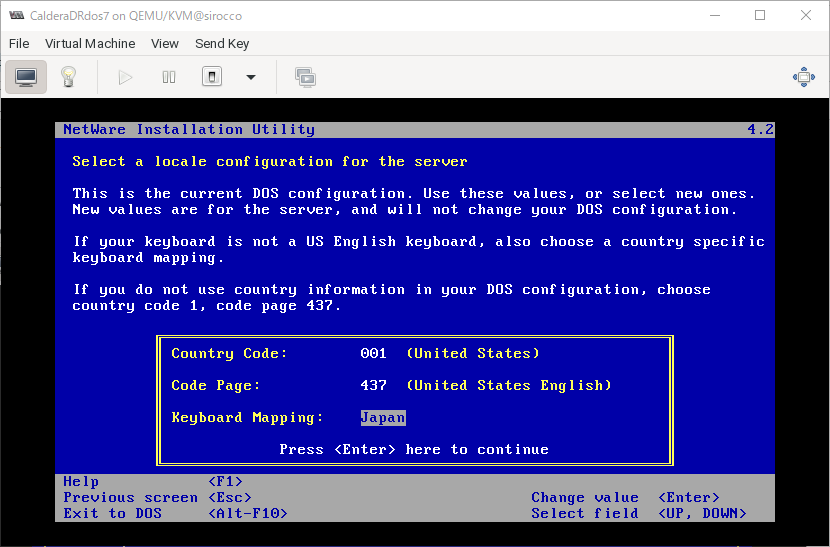830x547 pixels.
Task: Click the Code Page label
Action: point(215,385)
